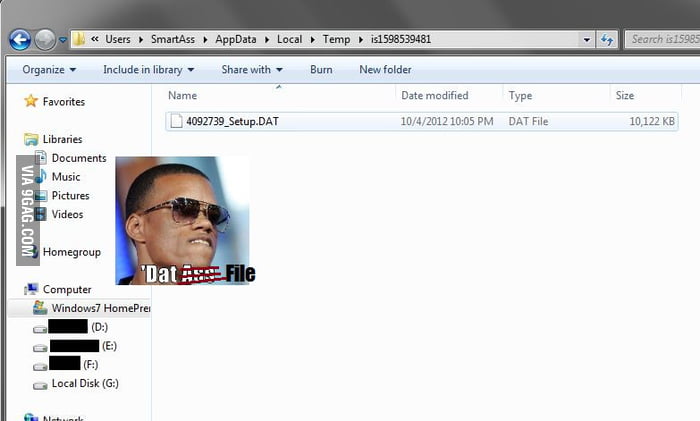Screen dimensions: 700x421
Task: Open the (F:) drive
Action: [91, 365]
